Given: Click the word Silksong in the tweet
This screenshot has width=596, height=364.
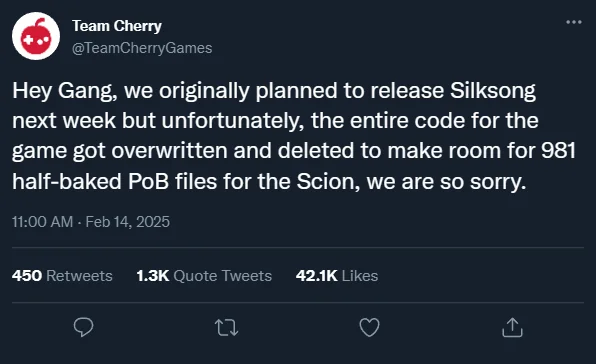Looking at the screenshot, I should click(493, 91).
